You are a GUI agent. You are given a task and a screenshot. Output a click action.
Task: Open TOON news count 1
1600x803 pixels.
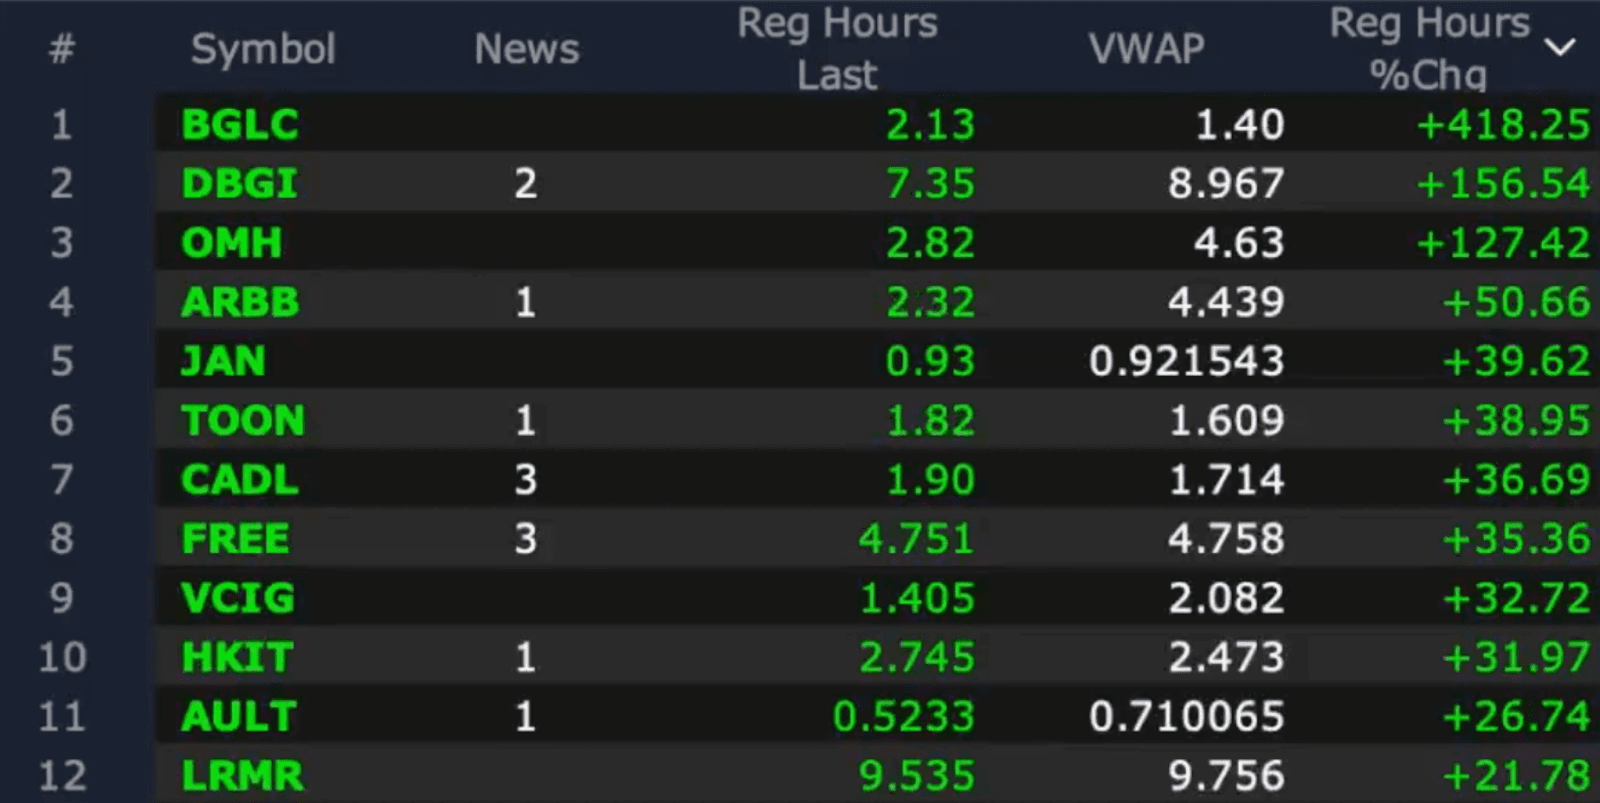(526, 420)
